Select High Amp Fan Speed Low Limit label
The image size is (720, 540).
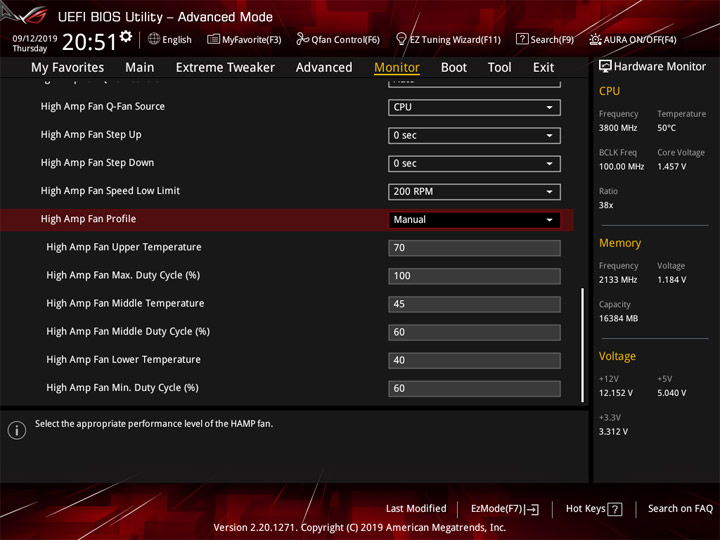[x=110, y=191]
